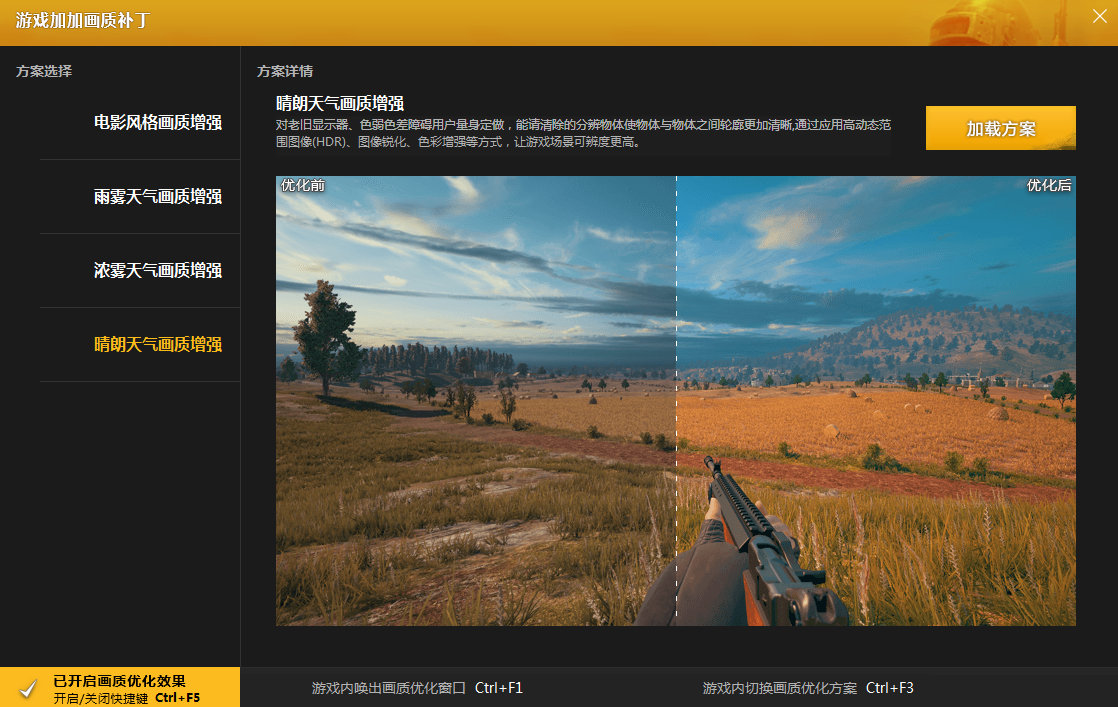Click the 游戏加加画质补丁 window title
This screenshot has width=1118, height=707.
82,20
